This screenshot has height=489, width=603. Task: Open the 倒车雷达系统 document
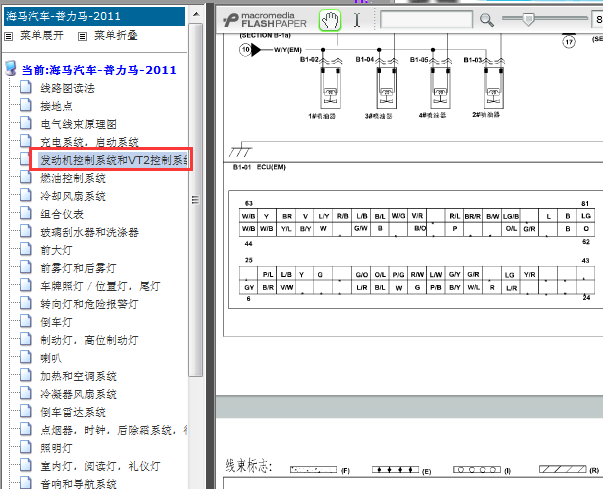point(73,412)
